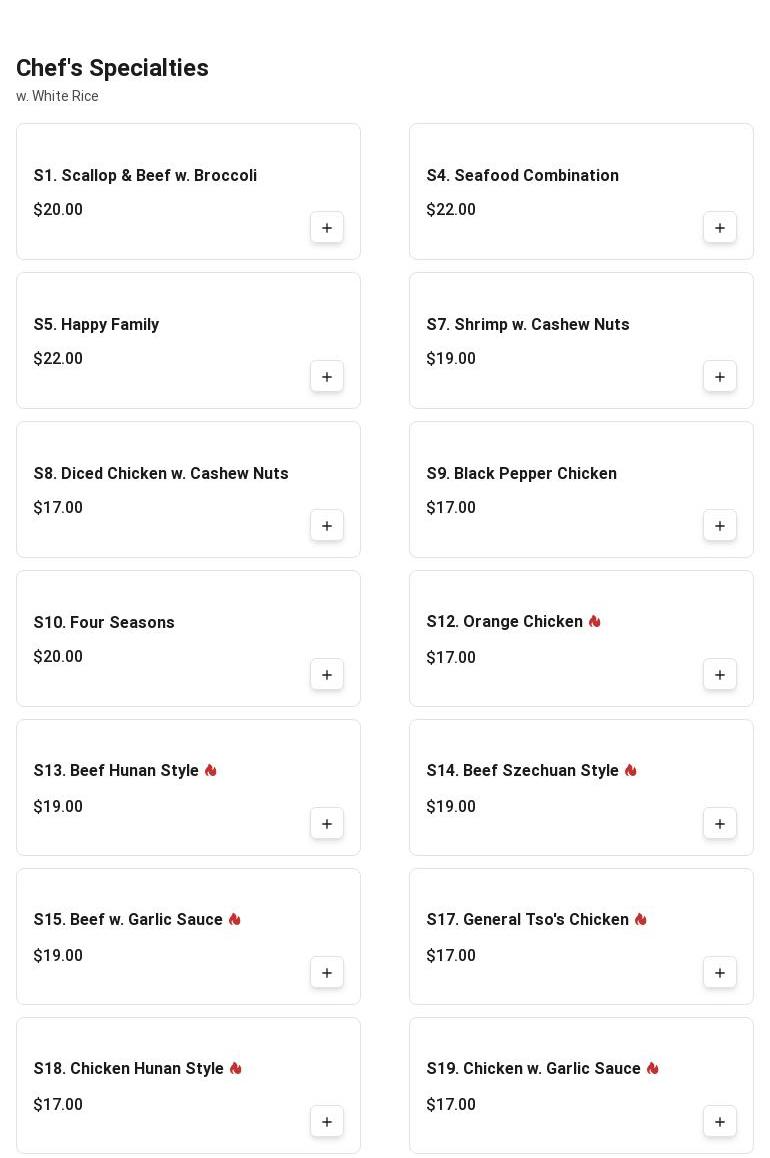This screenshot has width=770, height=1158.
Task: Add S8. Diced Chicken w. Cashew Nuts
Action: tap(327, 526)
